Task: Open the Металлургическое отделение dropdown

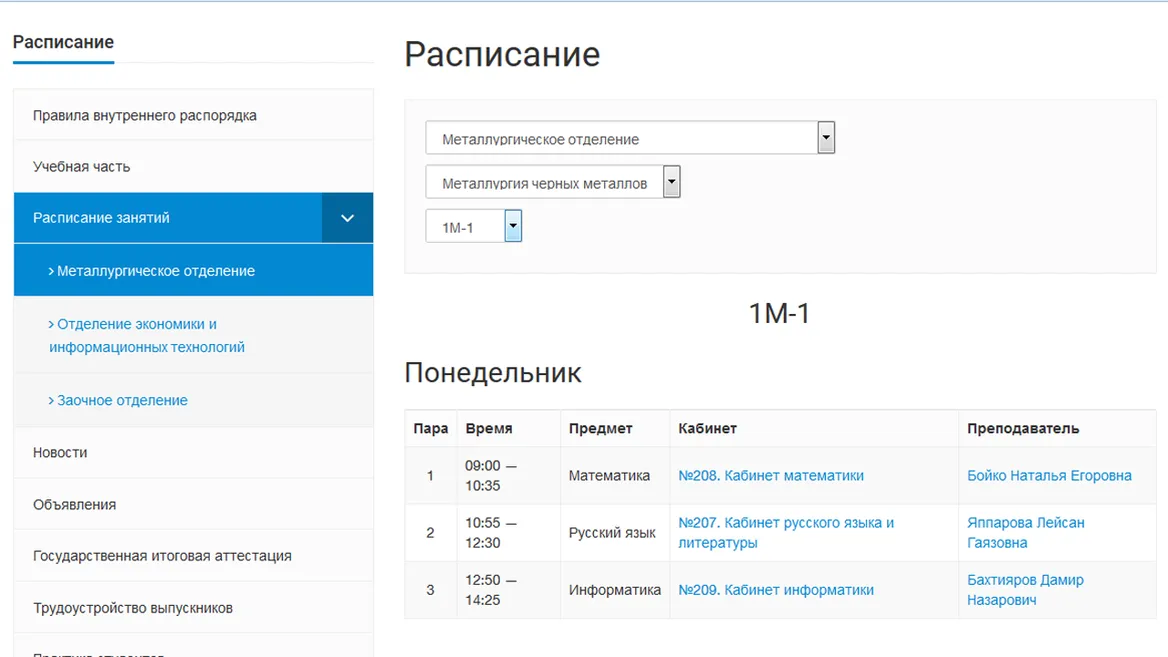Action: (x=629, y=138)
